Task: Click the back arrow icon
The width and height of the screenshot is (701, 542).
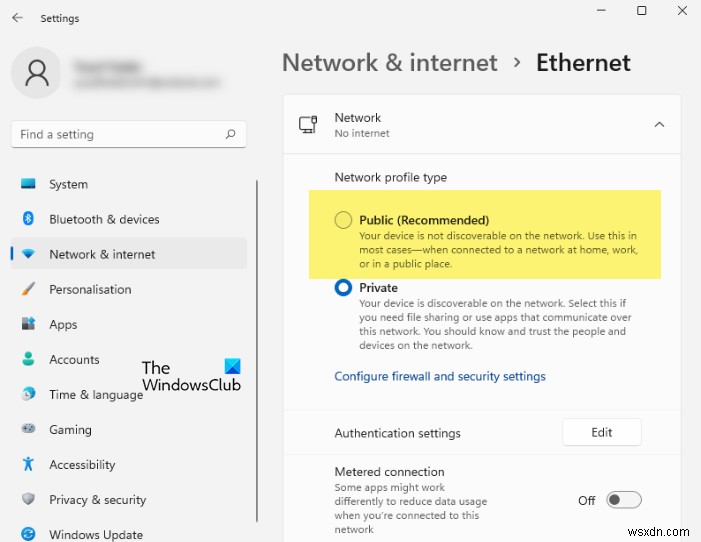Action: tap(17, 18)
